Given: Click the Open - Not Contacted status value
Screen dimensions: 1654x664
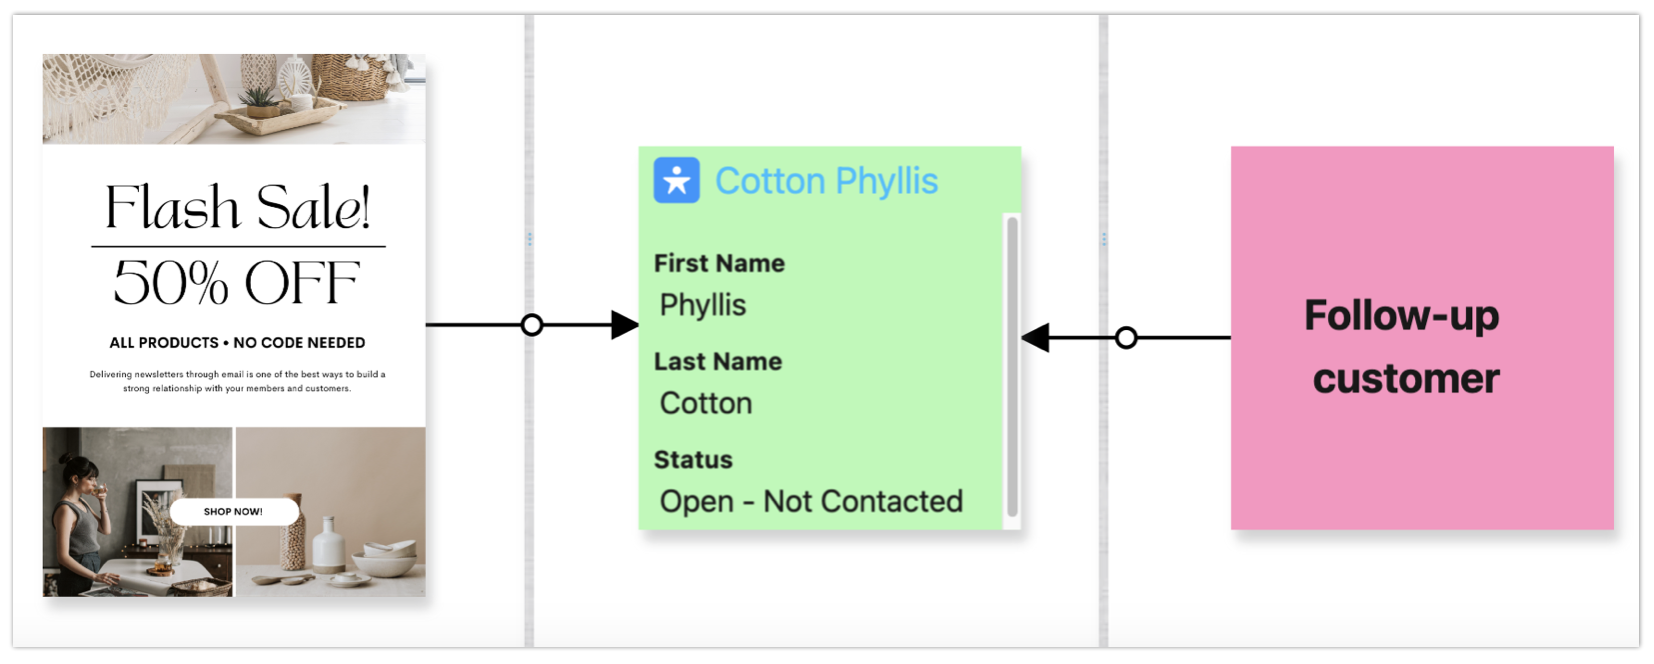Looking at the screenshot, I should click(811, 501).
